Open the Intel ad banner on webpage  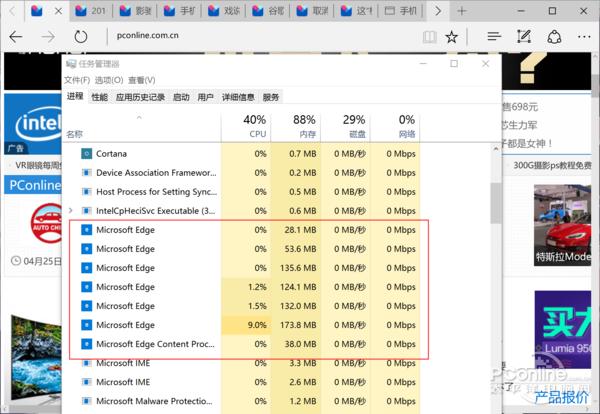click(33, 124)
